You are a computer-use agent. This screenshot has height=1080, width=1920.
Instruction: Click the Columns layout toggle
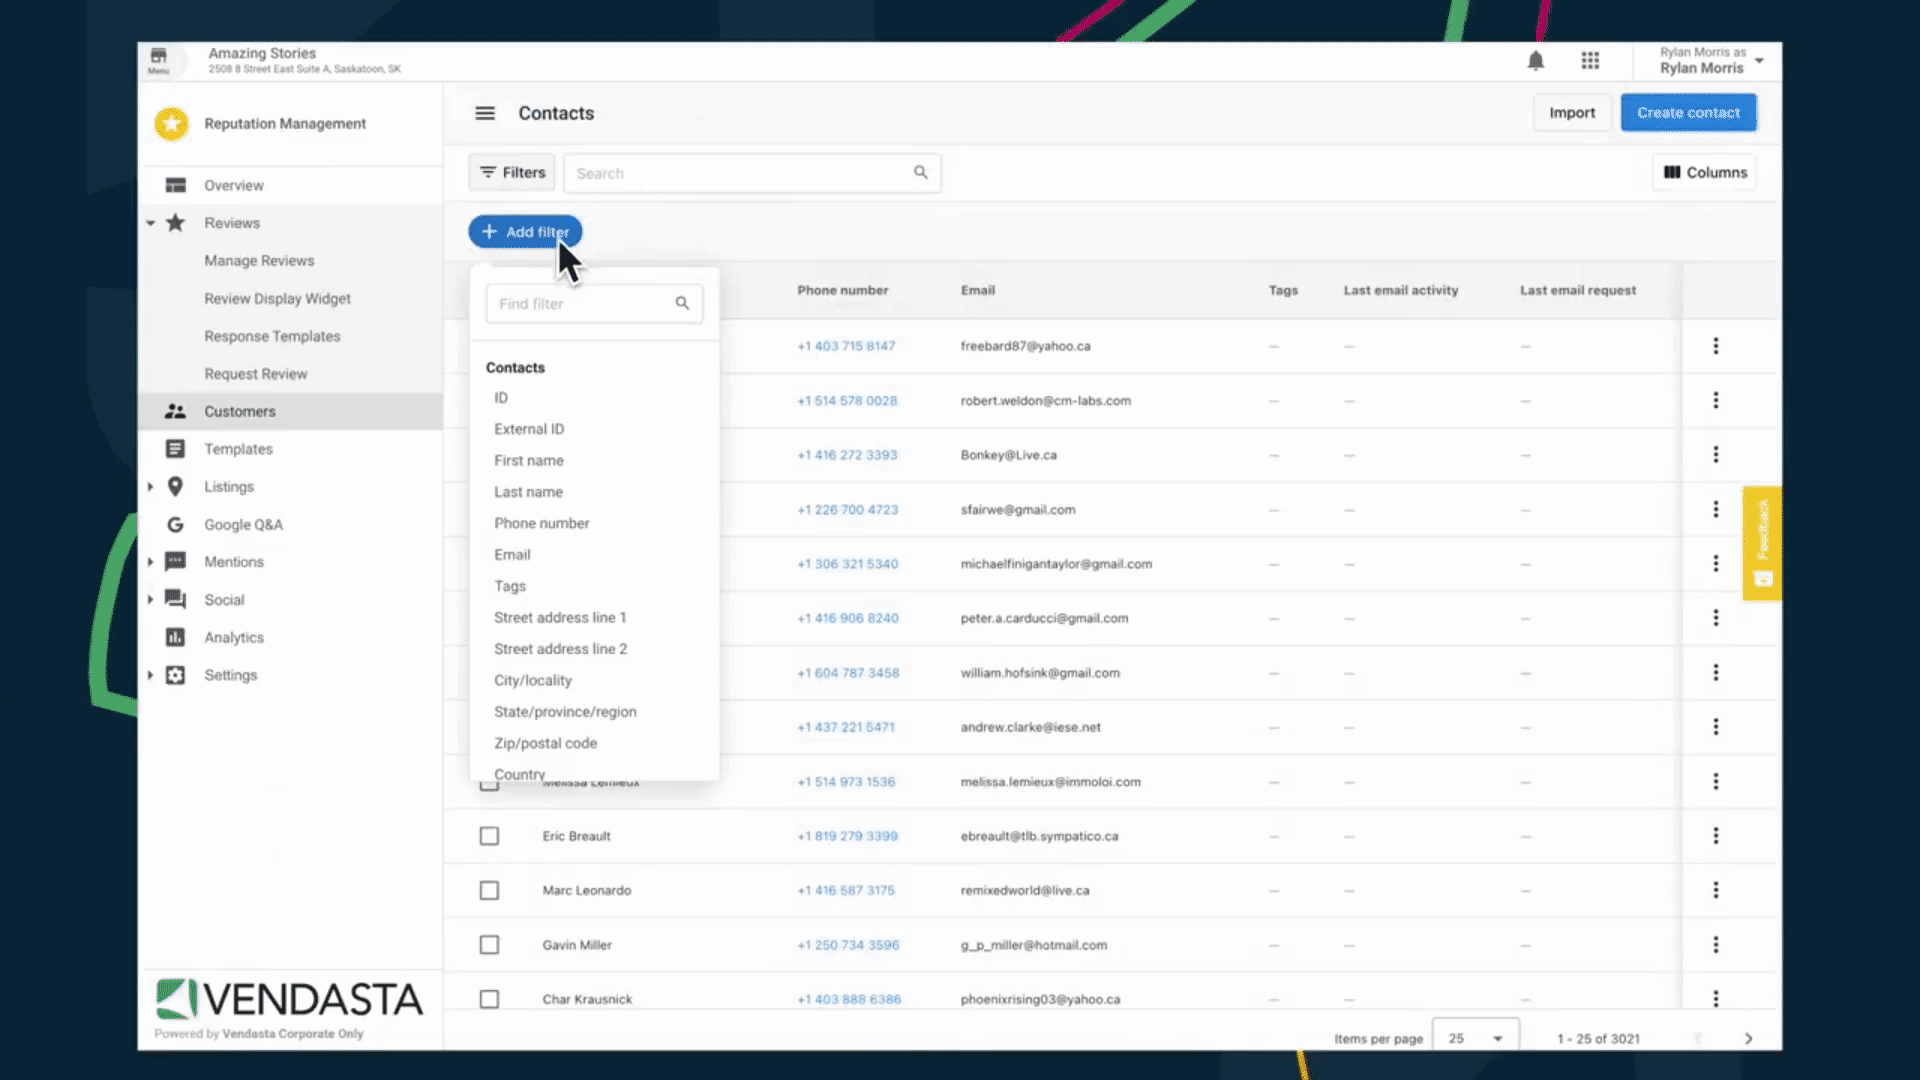click(1705, 171)
